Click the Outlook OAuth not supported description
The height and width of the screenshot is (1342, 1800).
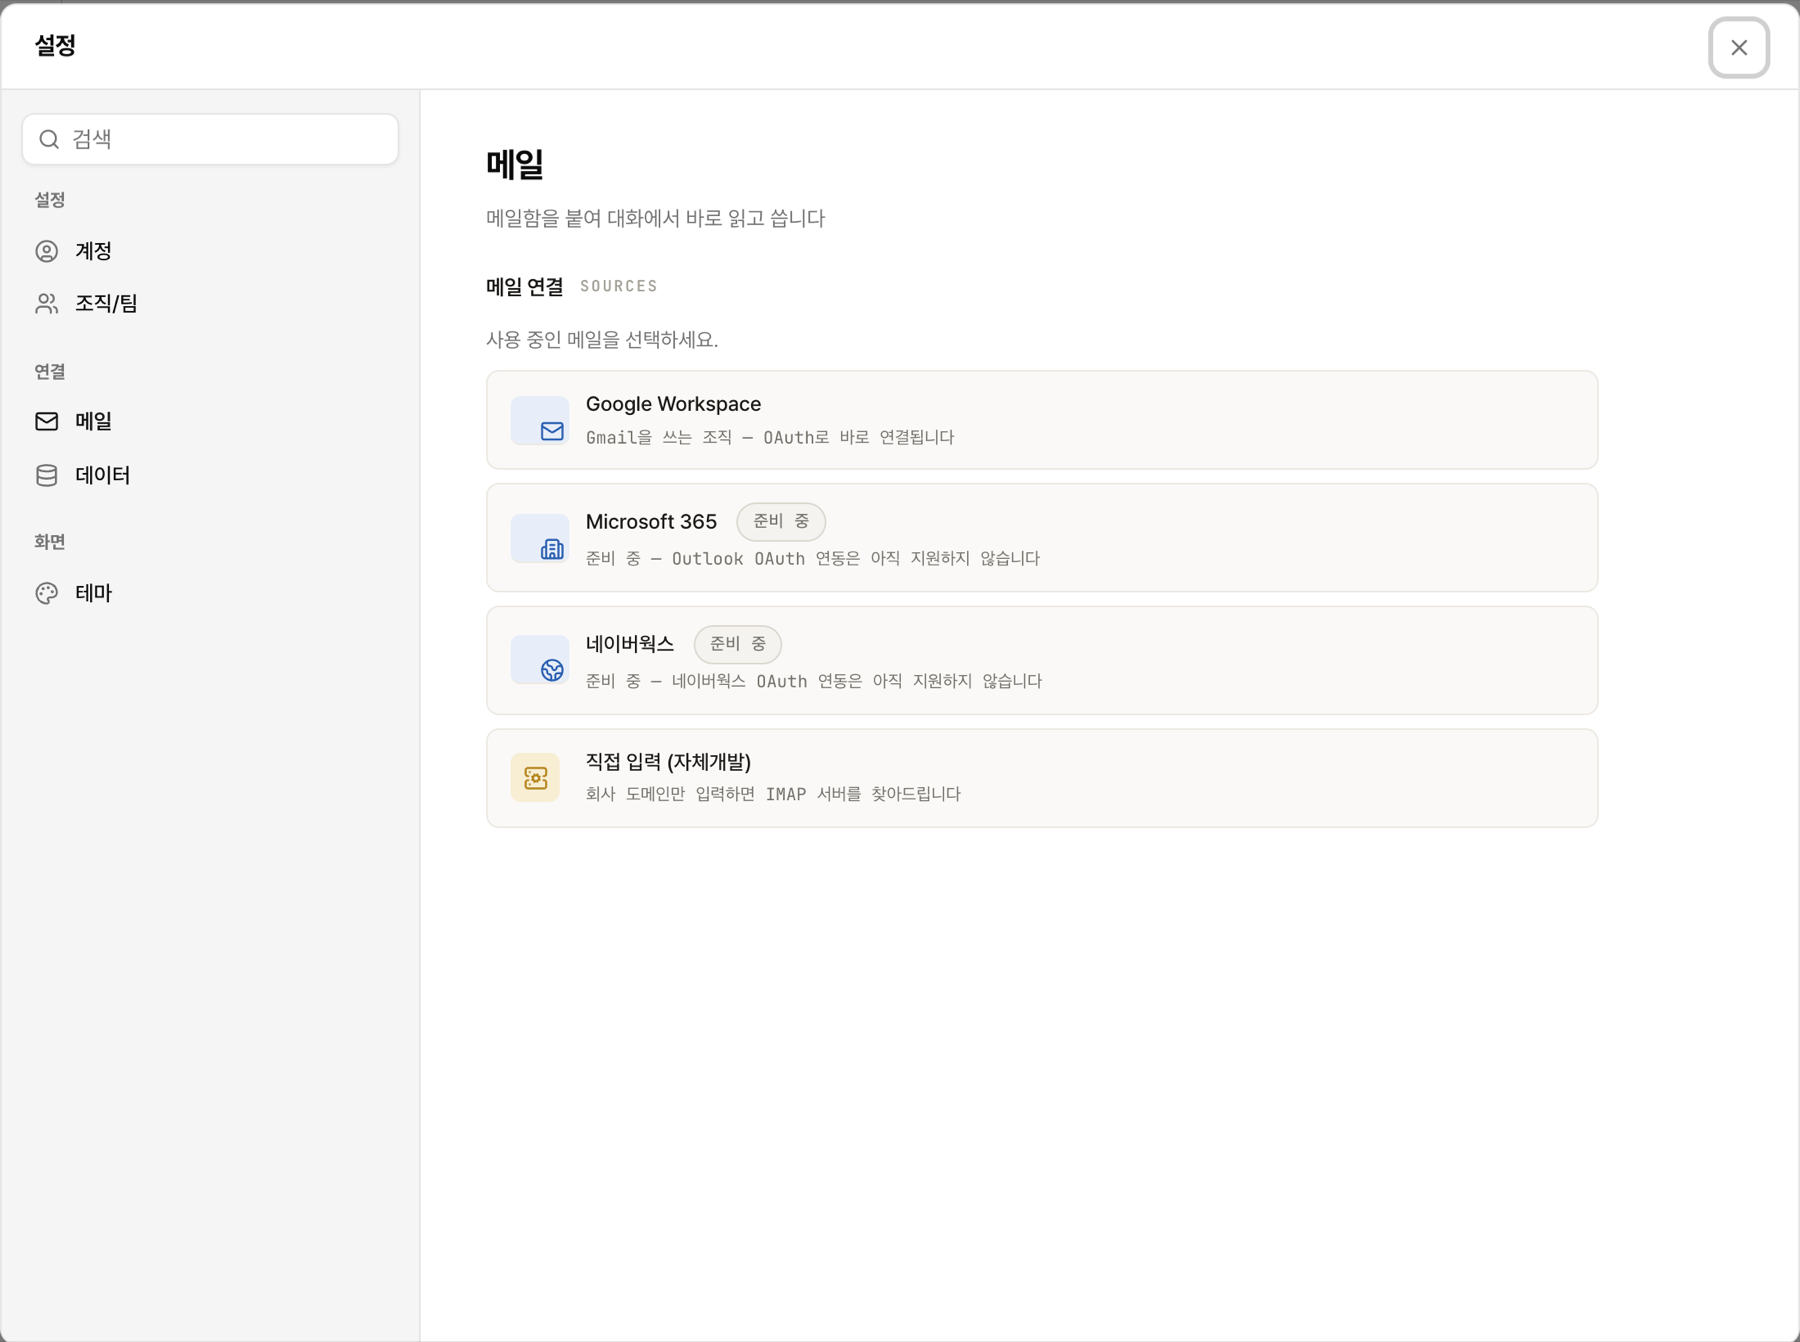tap(813, 558)
